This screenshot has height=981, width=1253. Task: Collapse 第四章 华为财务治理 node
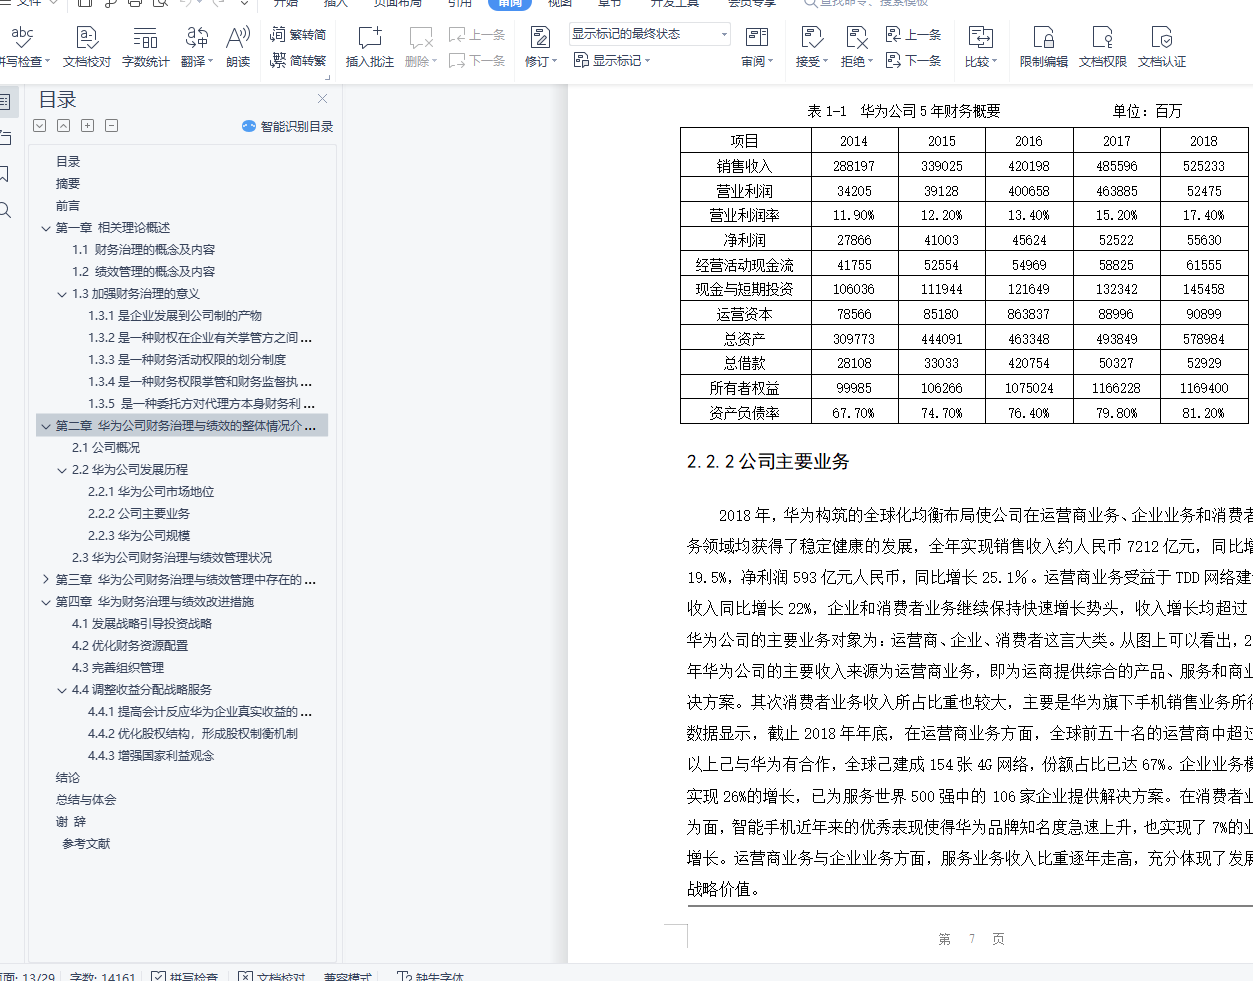pos(46,602)
